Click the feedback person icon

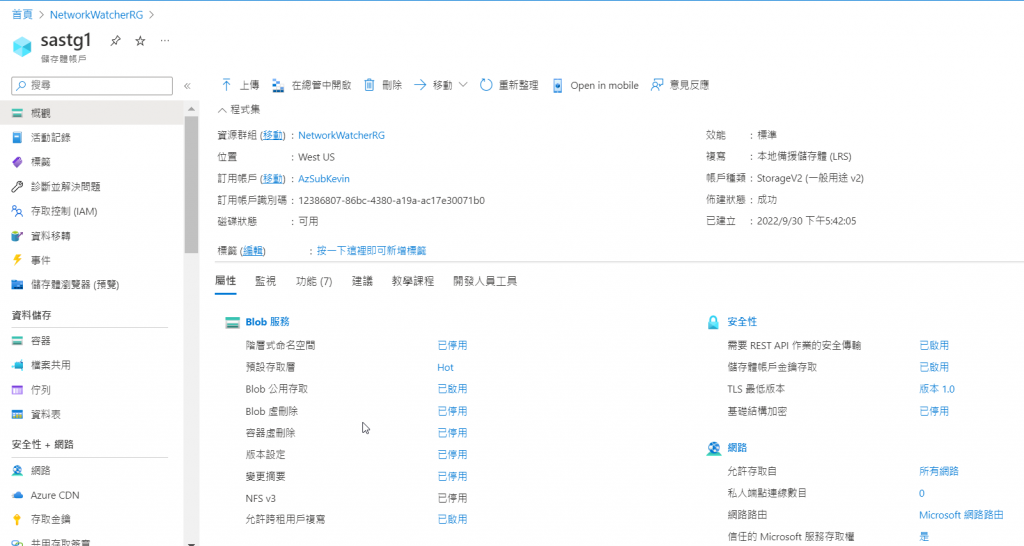(x=657, y=85)
